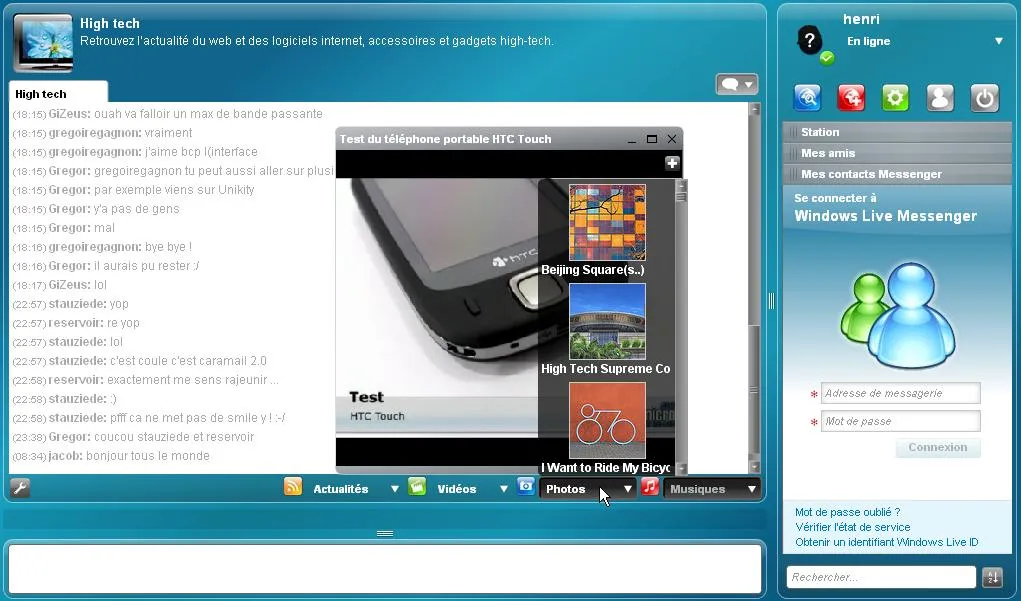Select the High Tech Supreme Co thumbnail

[x=607, y=322]
